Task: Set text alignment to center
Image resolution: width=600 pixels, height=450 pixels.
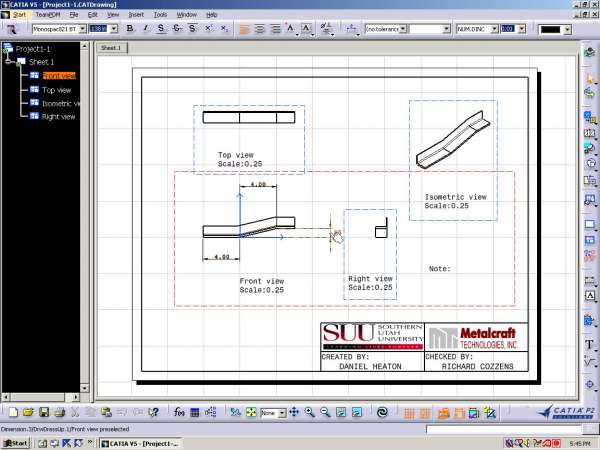Action: 260,29
